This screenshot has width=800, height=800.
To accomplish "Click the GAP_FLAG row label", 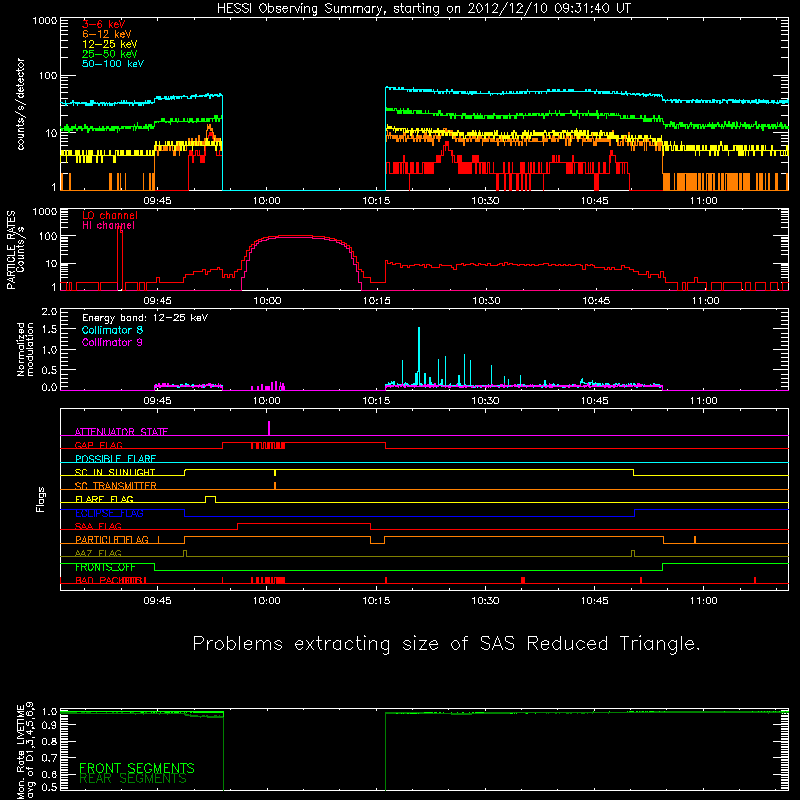I will point(98,445).
